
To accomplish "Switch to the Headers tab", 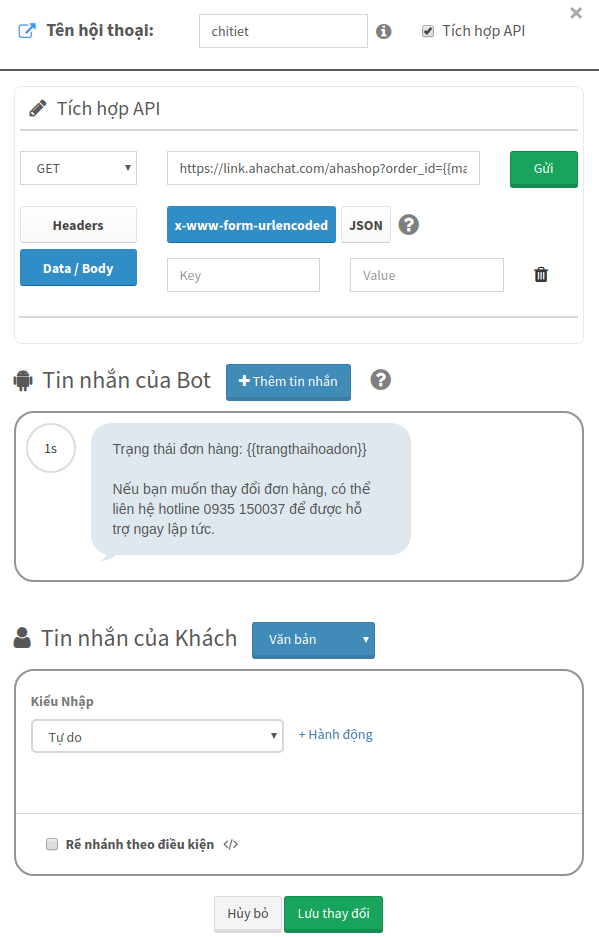I will click(x=78, y=225).
